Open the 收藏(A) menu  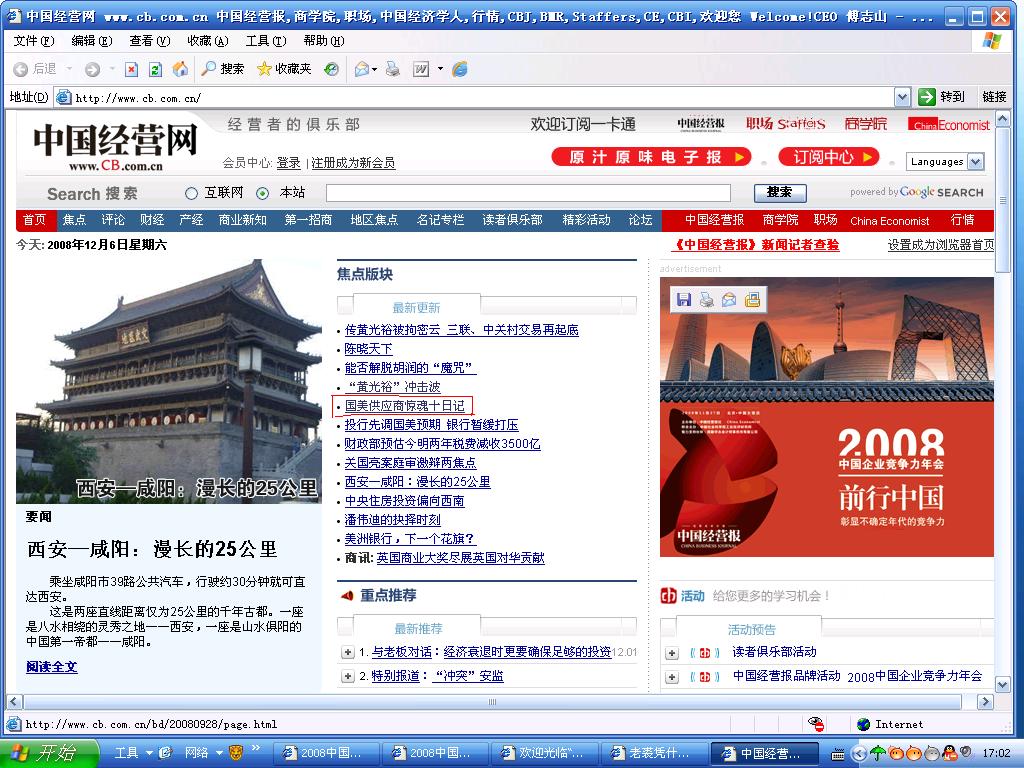point(208,40)
